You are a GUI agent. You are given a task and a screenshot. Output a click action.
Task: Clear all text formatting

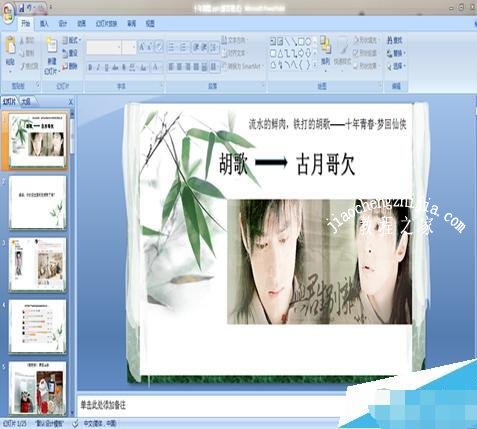(x=159, y=47)
